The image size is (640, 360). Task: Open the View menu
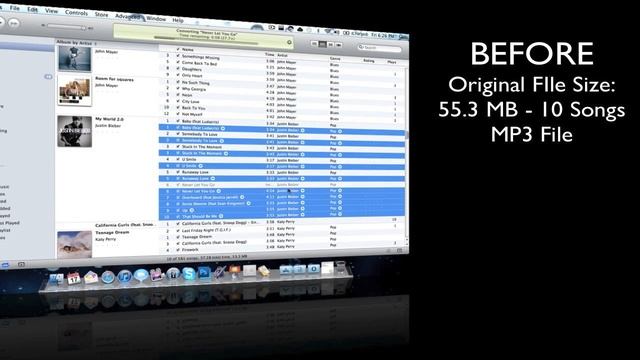tap(51, 11)
